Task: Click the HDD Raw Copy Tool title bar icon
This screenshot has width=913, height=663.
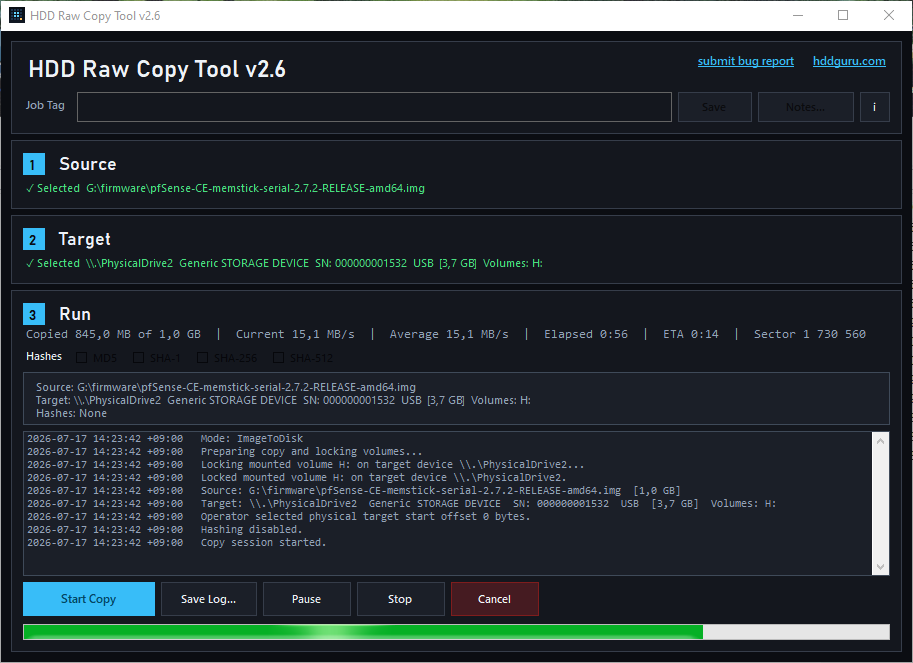Action: pyautogui.click(x=17, y=15)
